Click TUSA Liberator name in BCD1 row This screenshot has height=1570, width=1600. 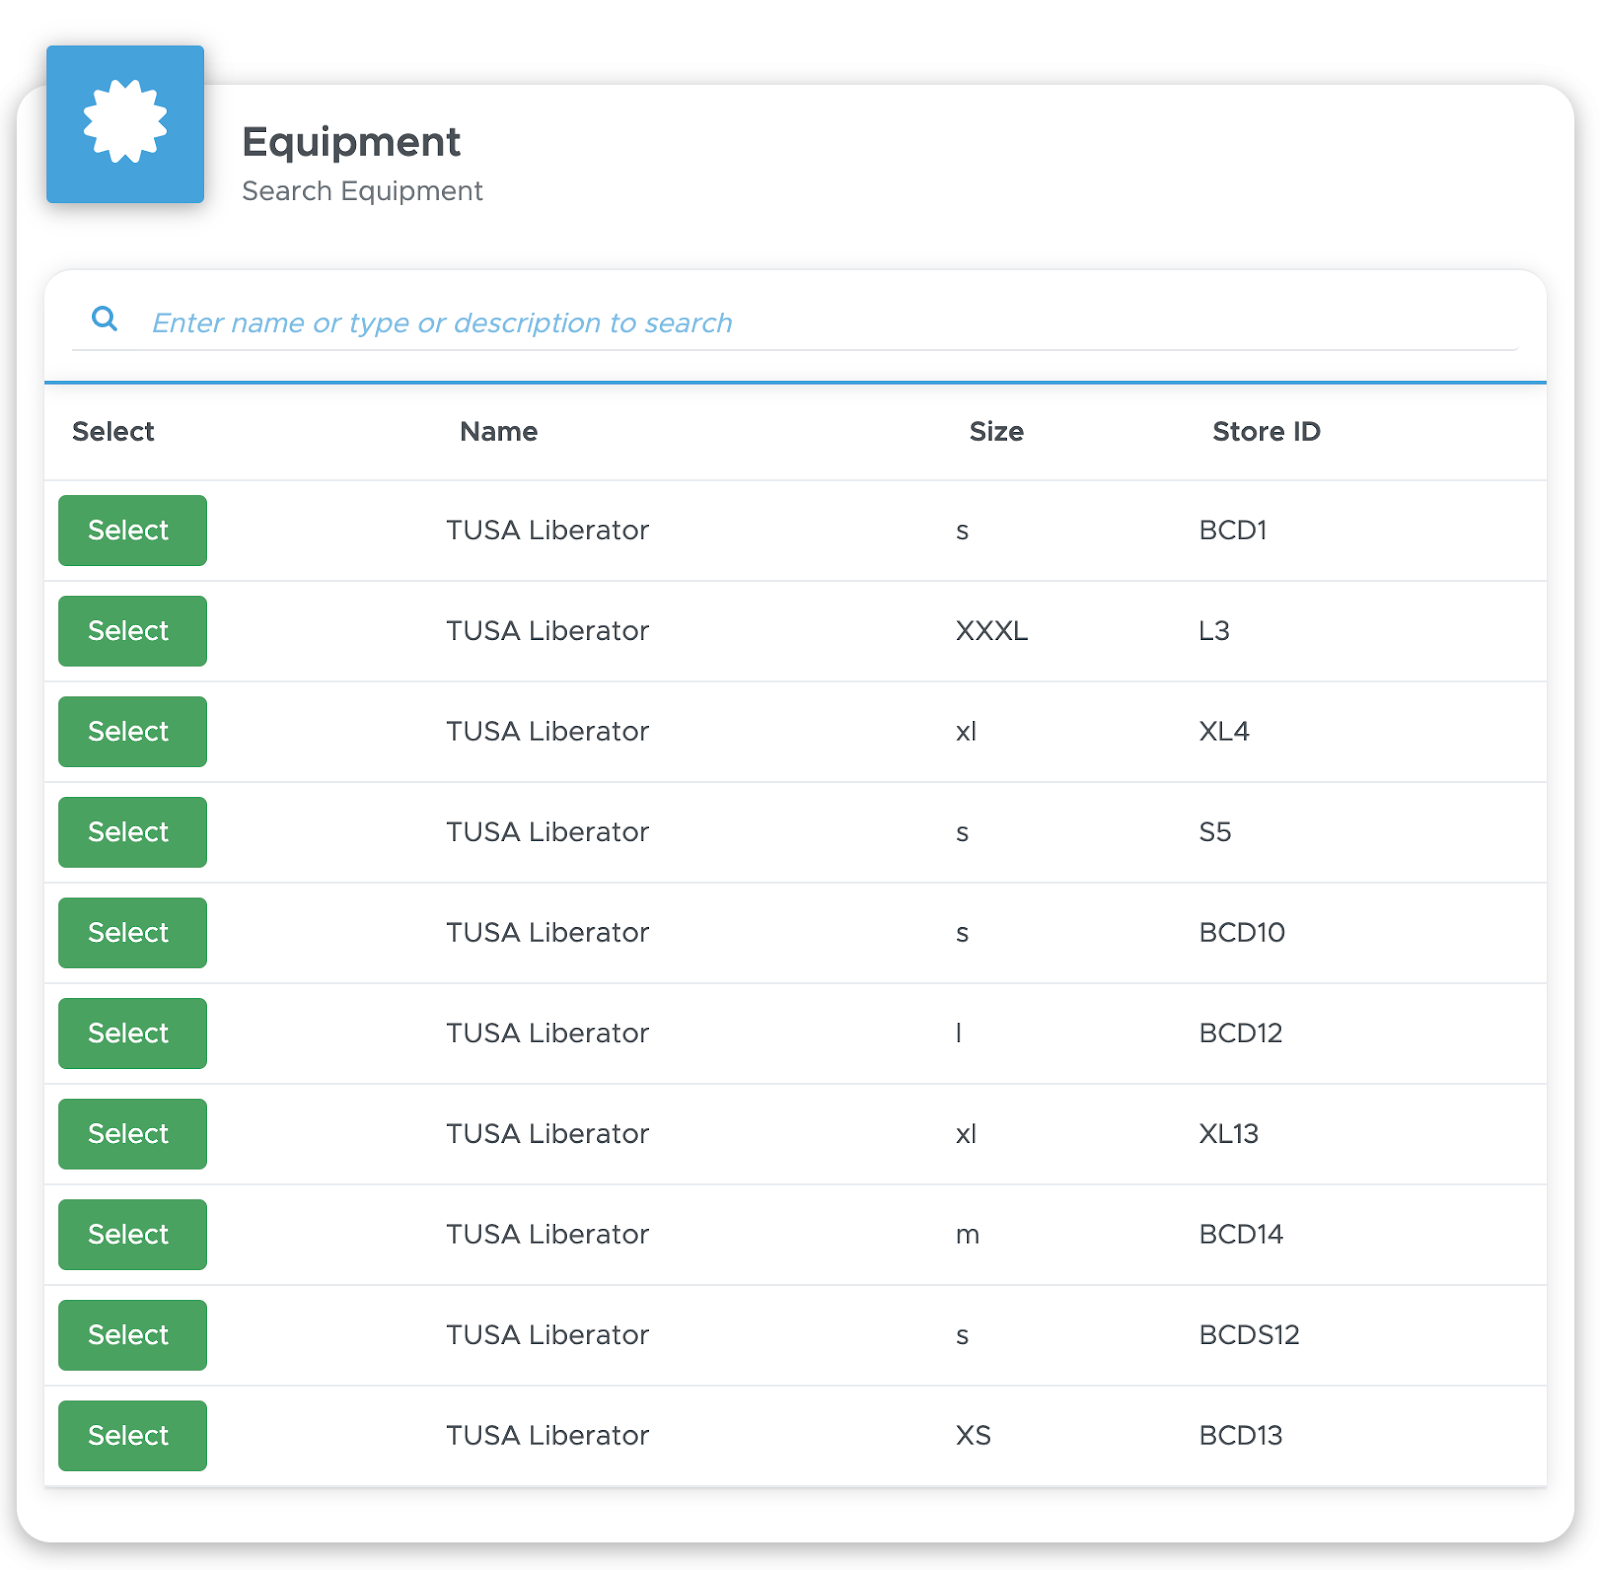tap(547, 530)
